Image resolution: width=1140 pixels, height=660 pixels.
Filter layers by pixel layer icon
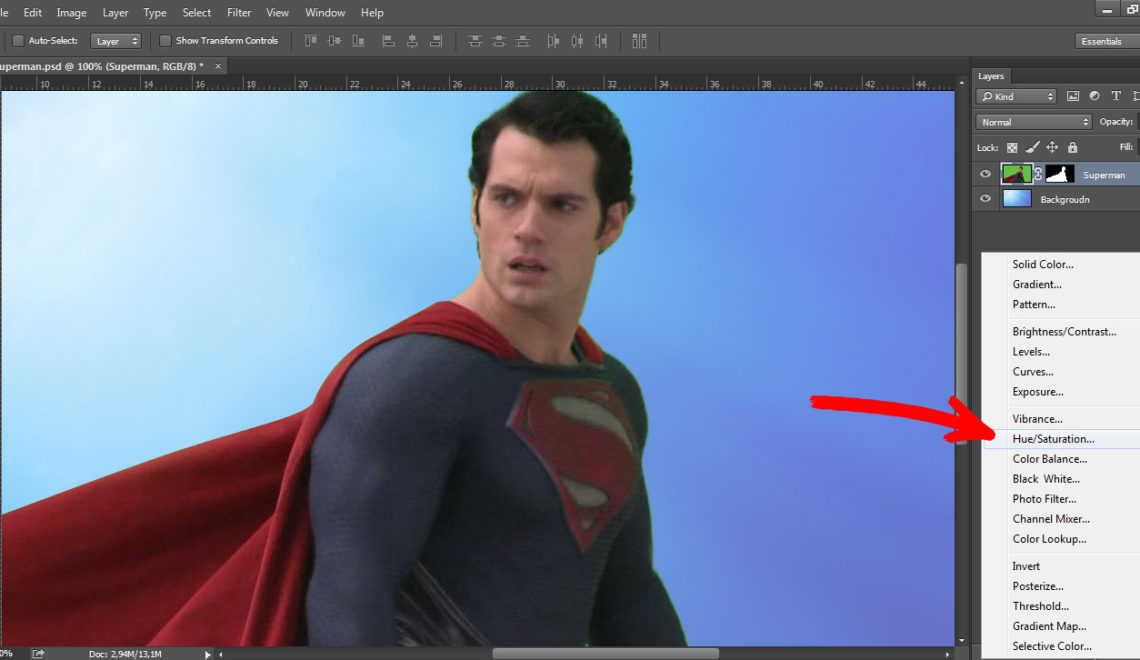1072,96
